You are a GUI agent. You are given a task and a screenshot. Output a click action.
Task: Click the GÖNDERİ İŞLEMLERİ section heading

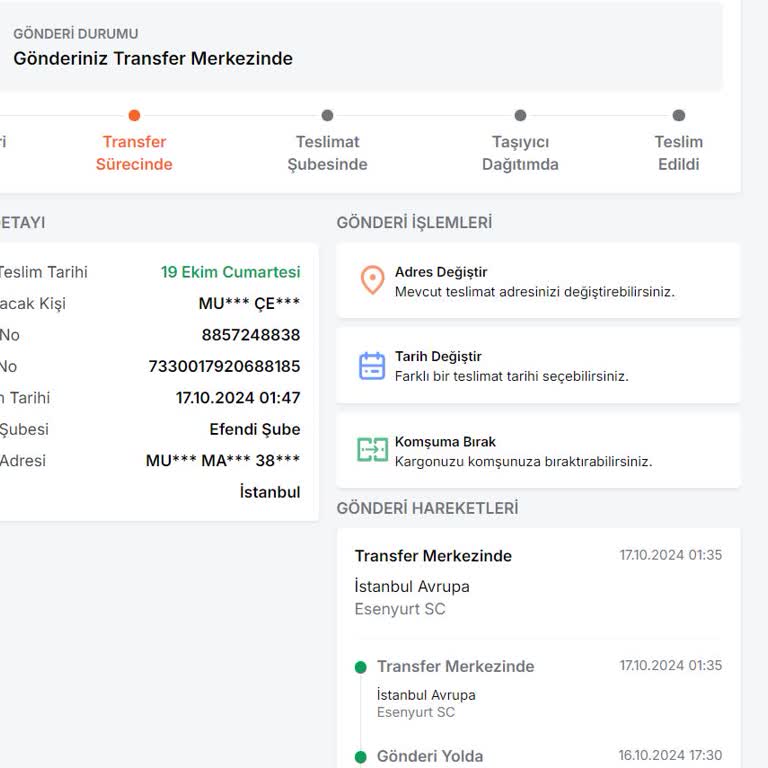(414, 222)
